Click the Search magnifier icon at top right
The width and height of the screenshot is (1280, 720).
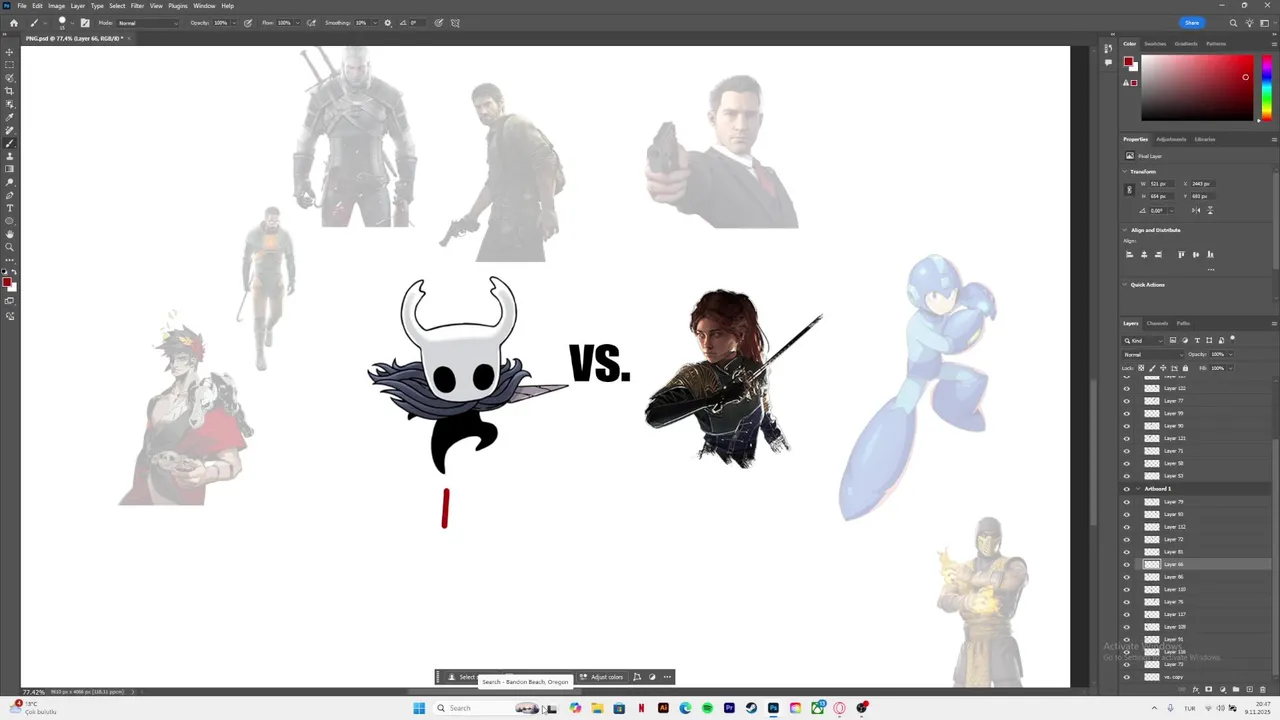[1233, 23]
